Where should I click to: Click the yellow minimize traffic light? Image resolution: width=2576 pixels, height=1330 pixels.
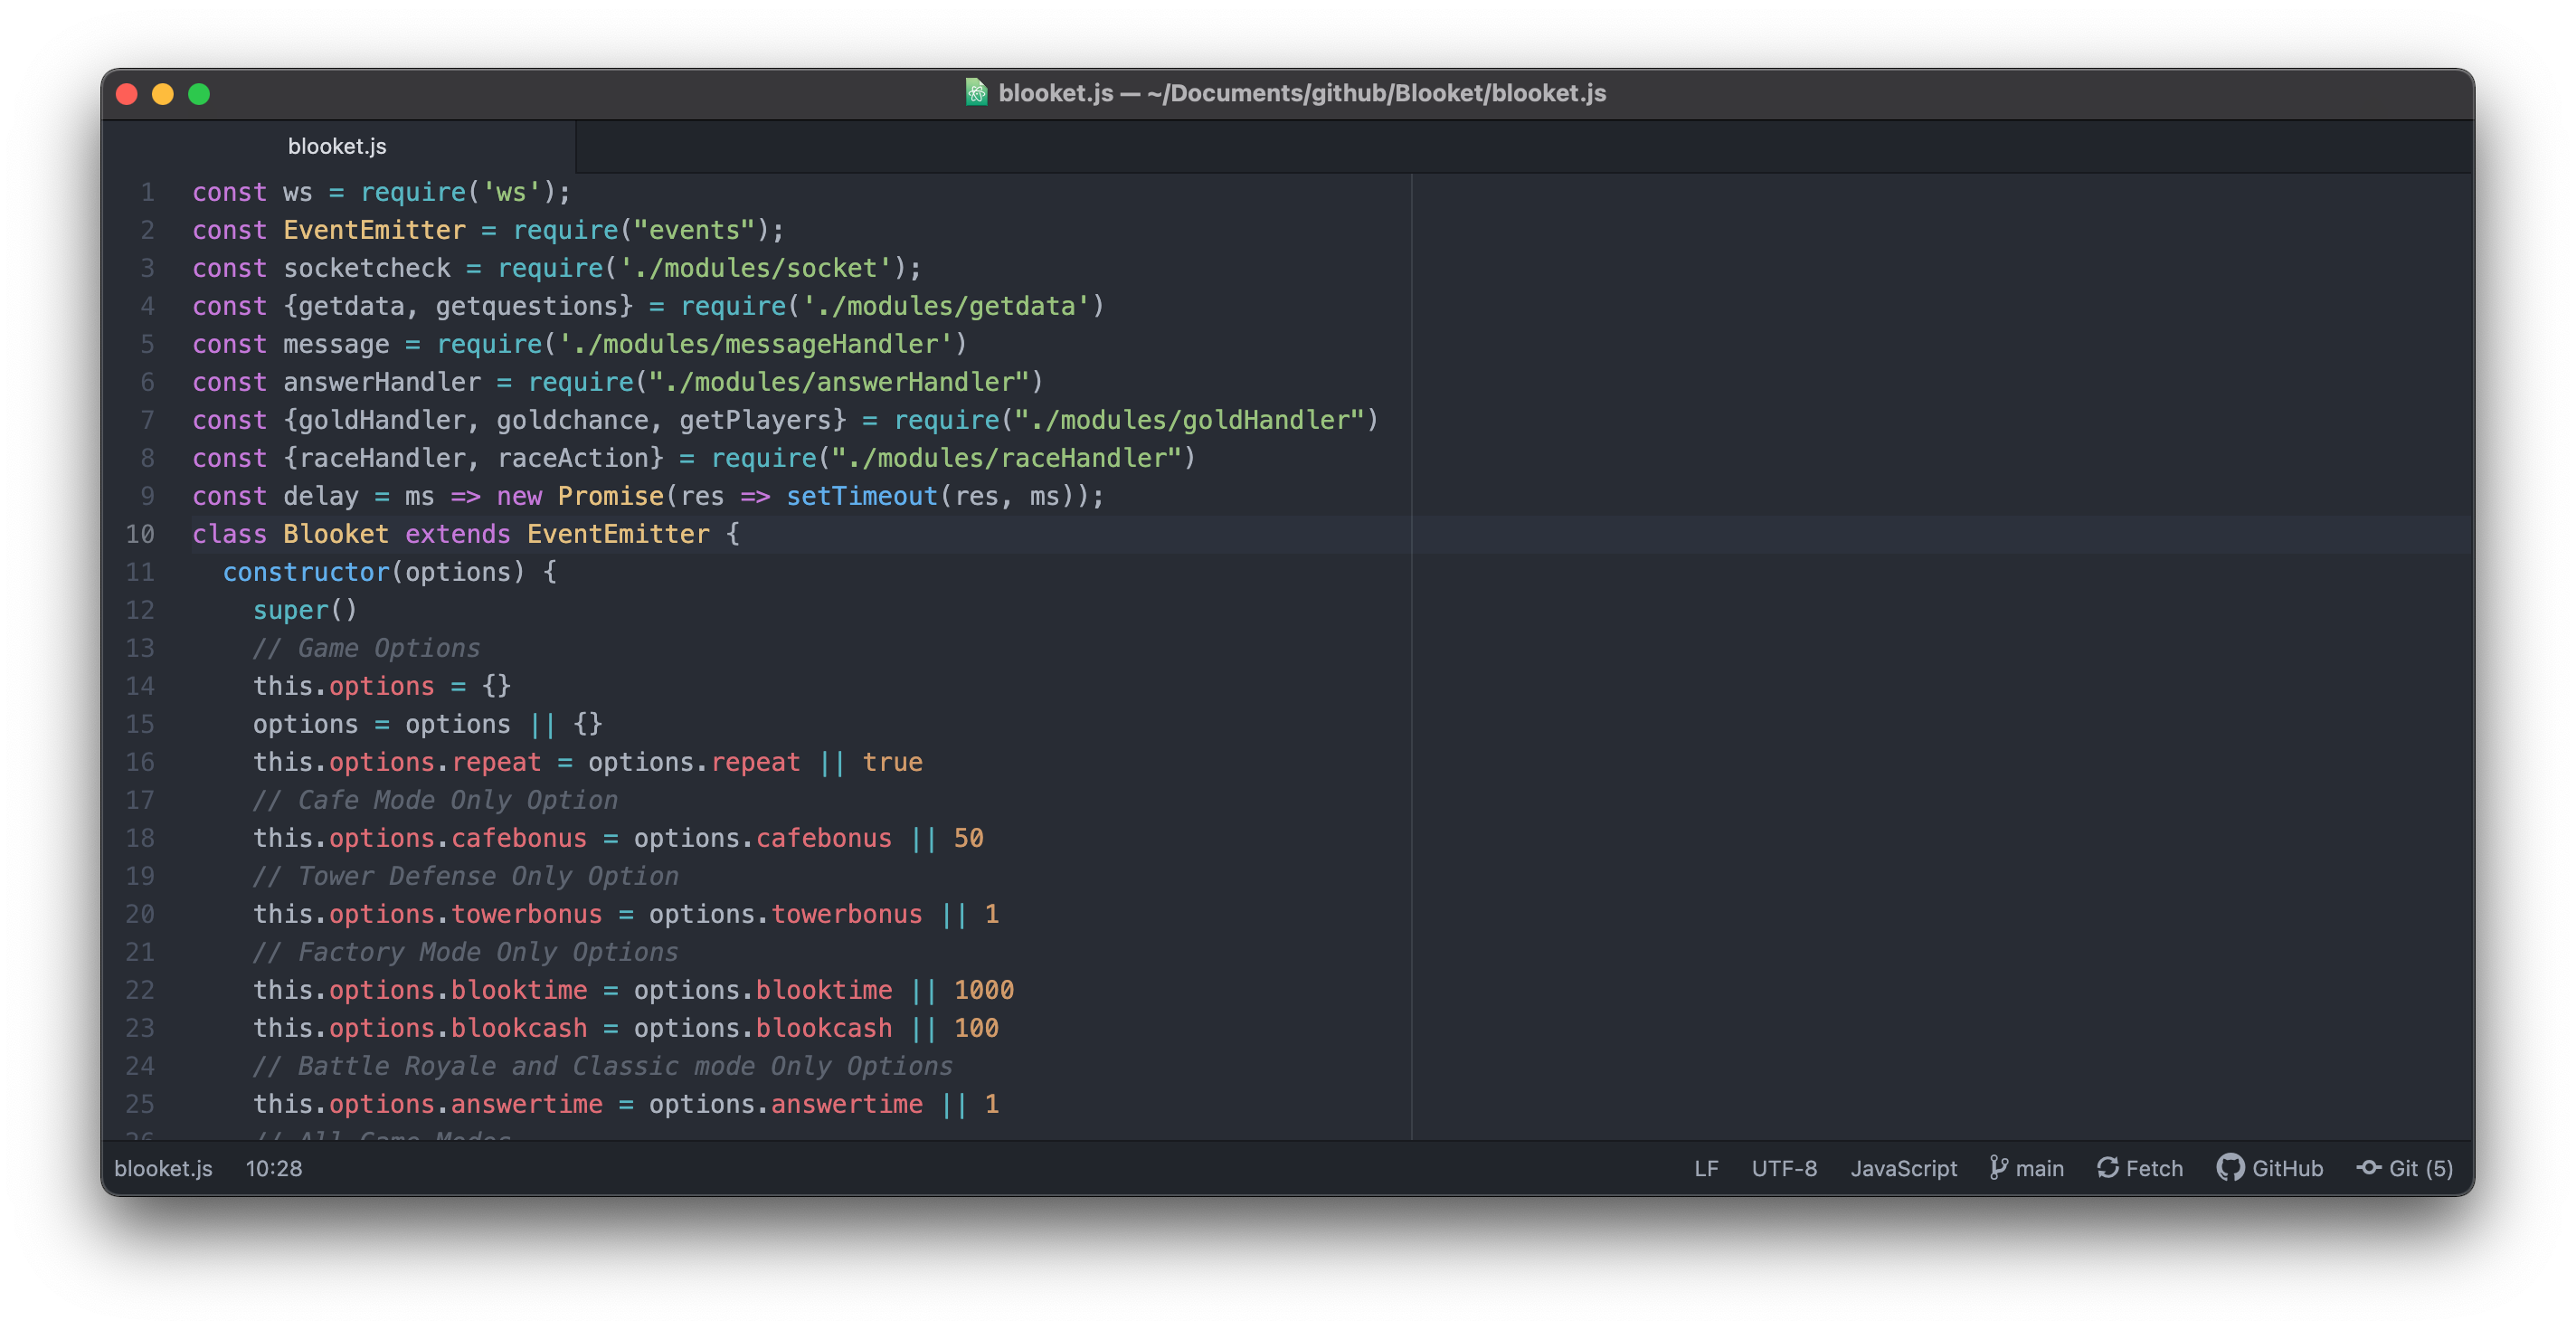pyautogui.click(x=163, y=94)
